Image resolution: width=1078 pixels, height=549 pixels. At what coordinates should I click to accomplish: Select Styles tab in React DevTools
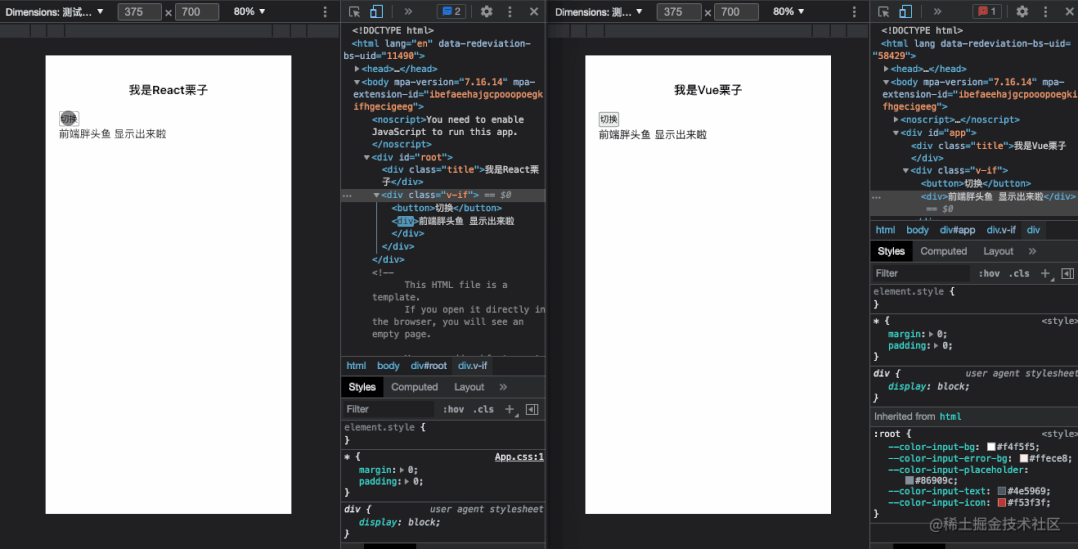(x=362, y=387)
